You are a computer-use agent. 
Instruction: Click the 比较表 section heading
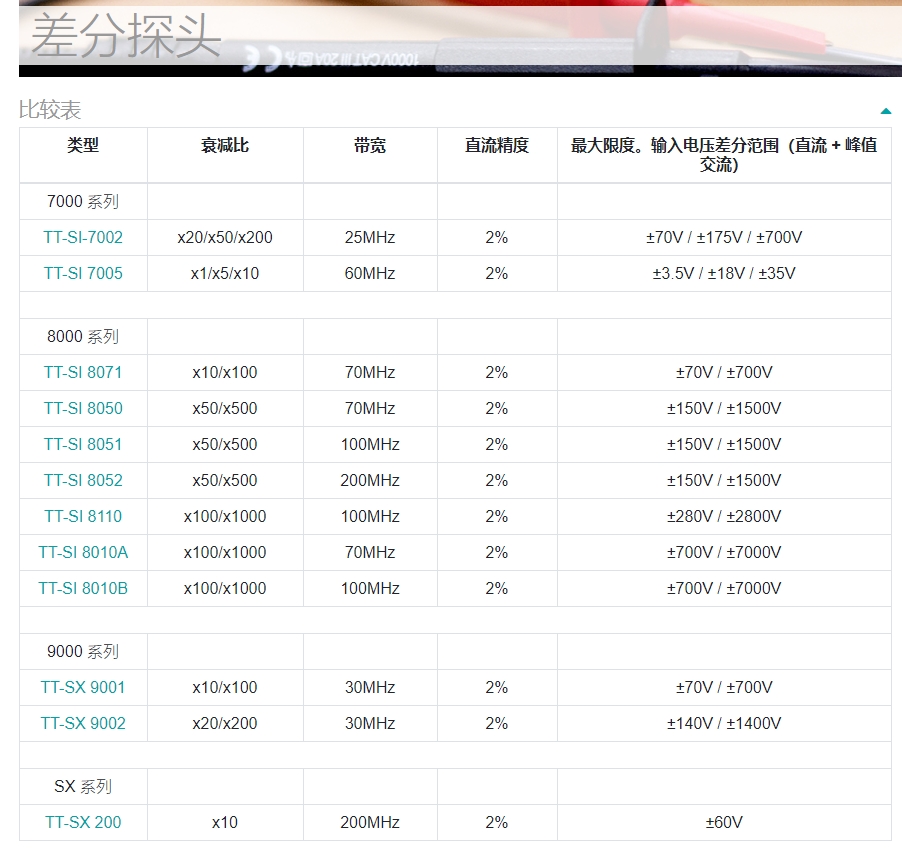click(50, 110)
